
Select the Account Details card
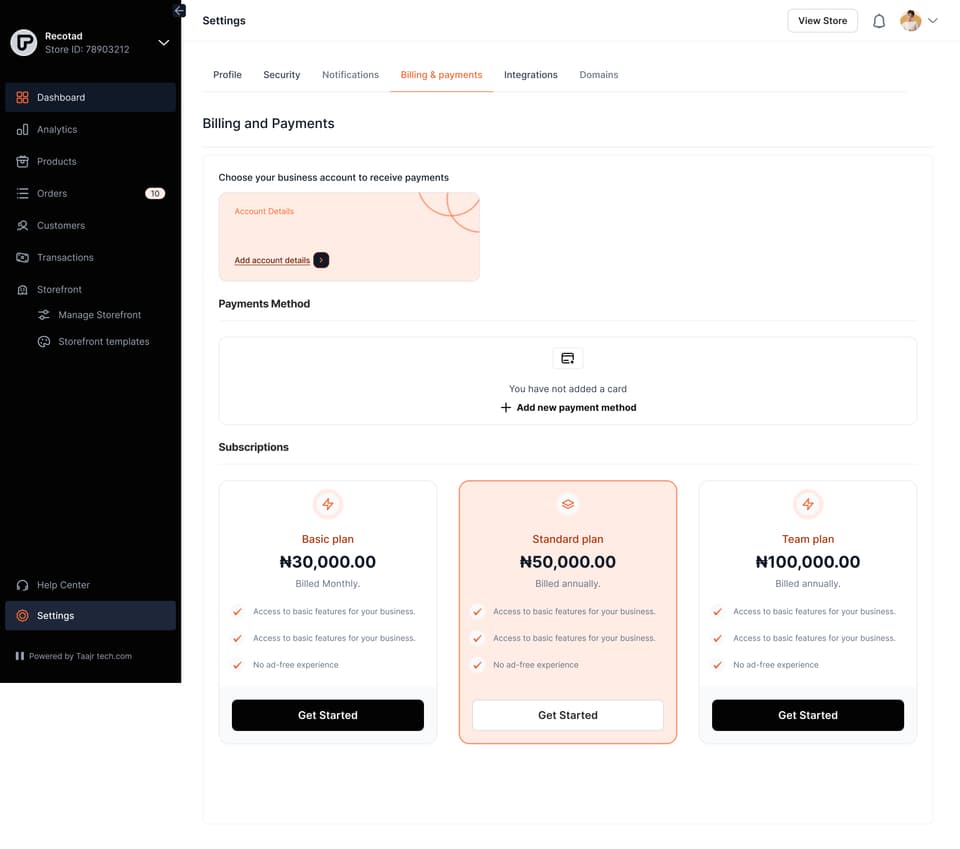[x=349, y=237]
